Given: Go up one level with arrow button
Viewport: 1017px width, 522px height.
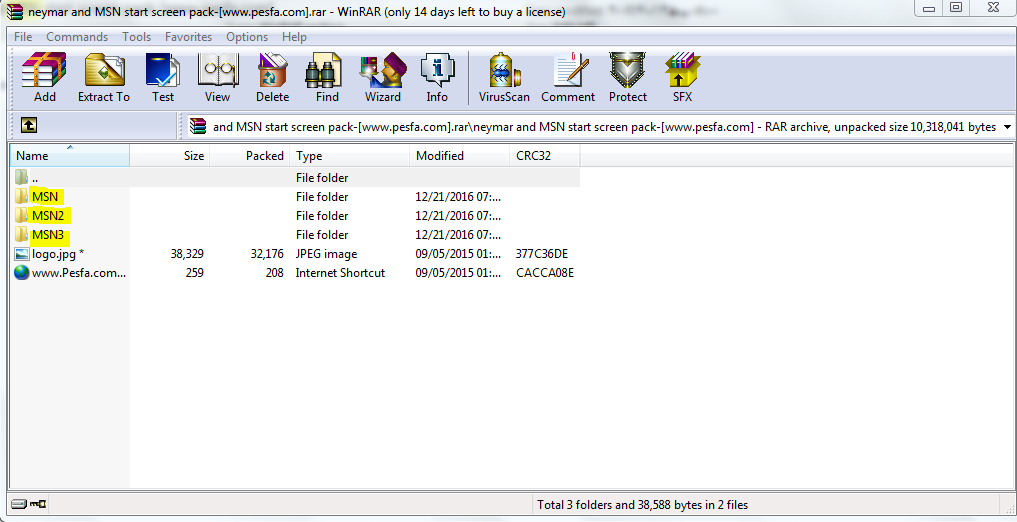Looking at the screenshot, I should click(x=29, y=125).
